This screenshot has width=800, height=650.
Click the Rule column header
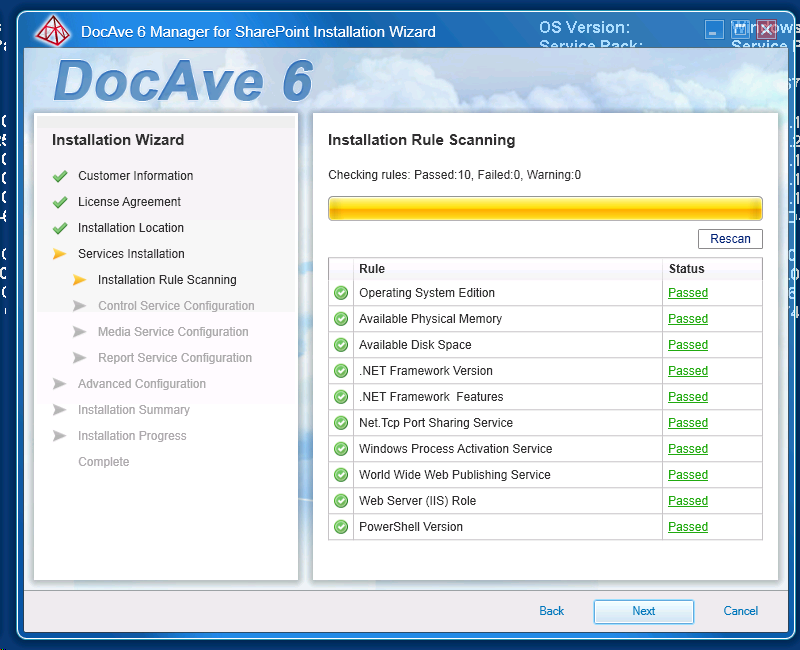click(372, 269)
